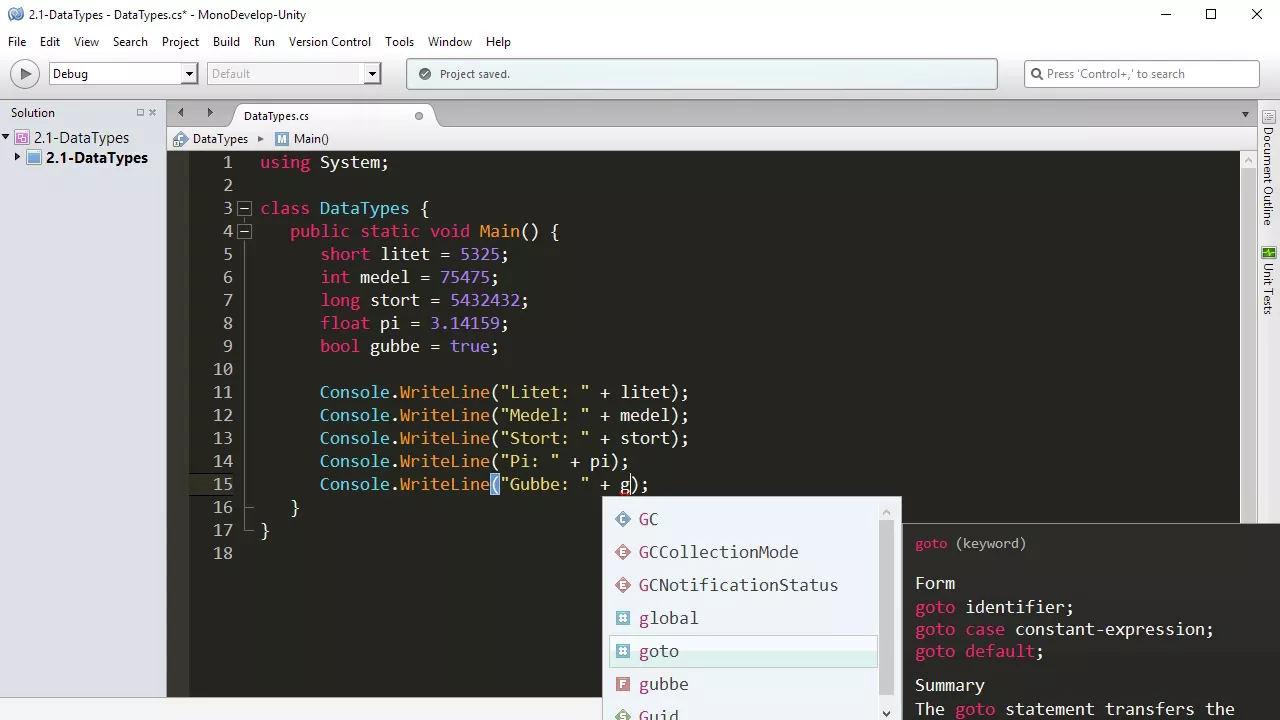Open the Run menu
This screenshot has height=720, width=1280.
coord(264,42)
